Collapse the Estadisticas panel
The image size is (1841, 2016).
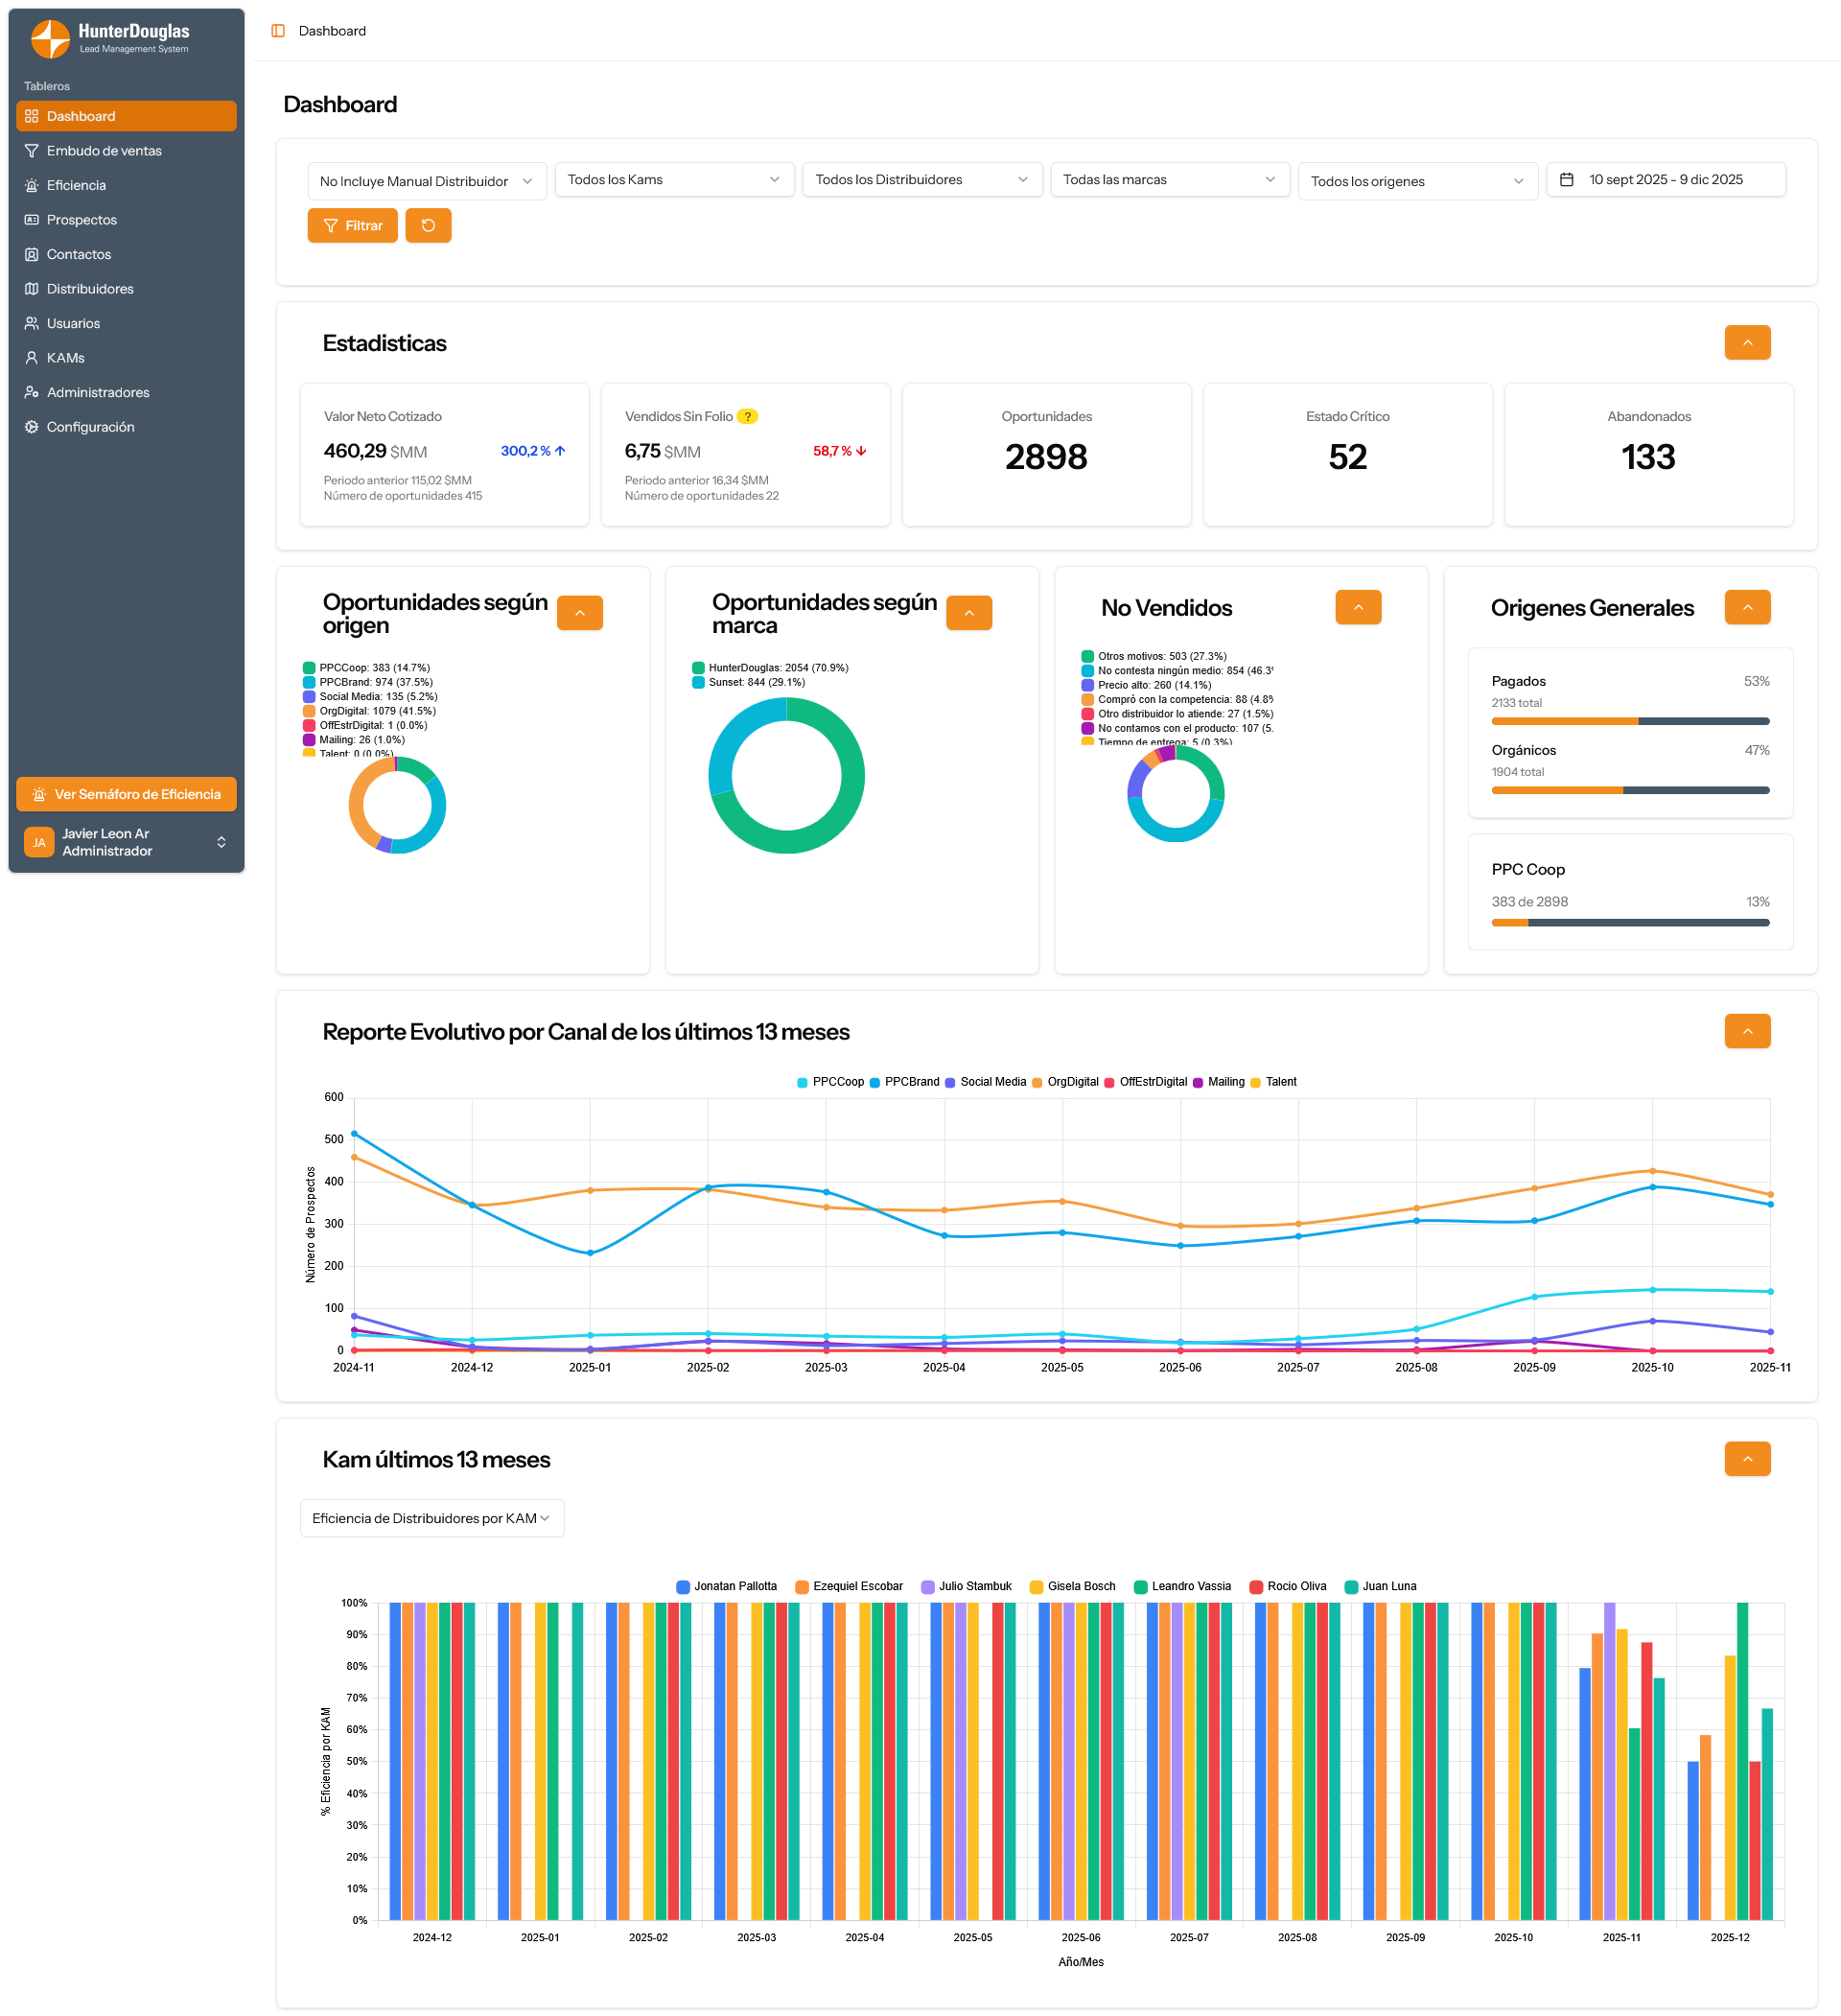1747,342
